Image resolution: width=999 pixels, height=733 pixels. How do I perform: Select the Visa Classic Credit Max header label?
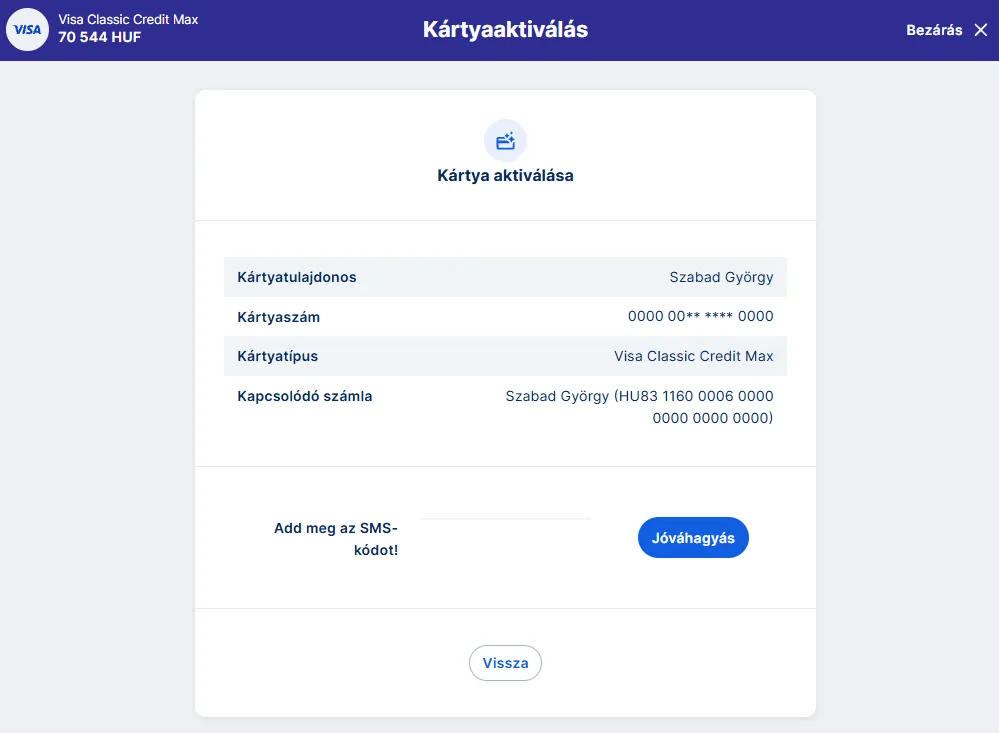click(x=128, y=20)
